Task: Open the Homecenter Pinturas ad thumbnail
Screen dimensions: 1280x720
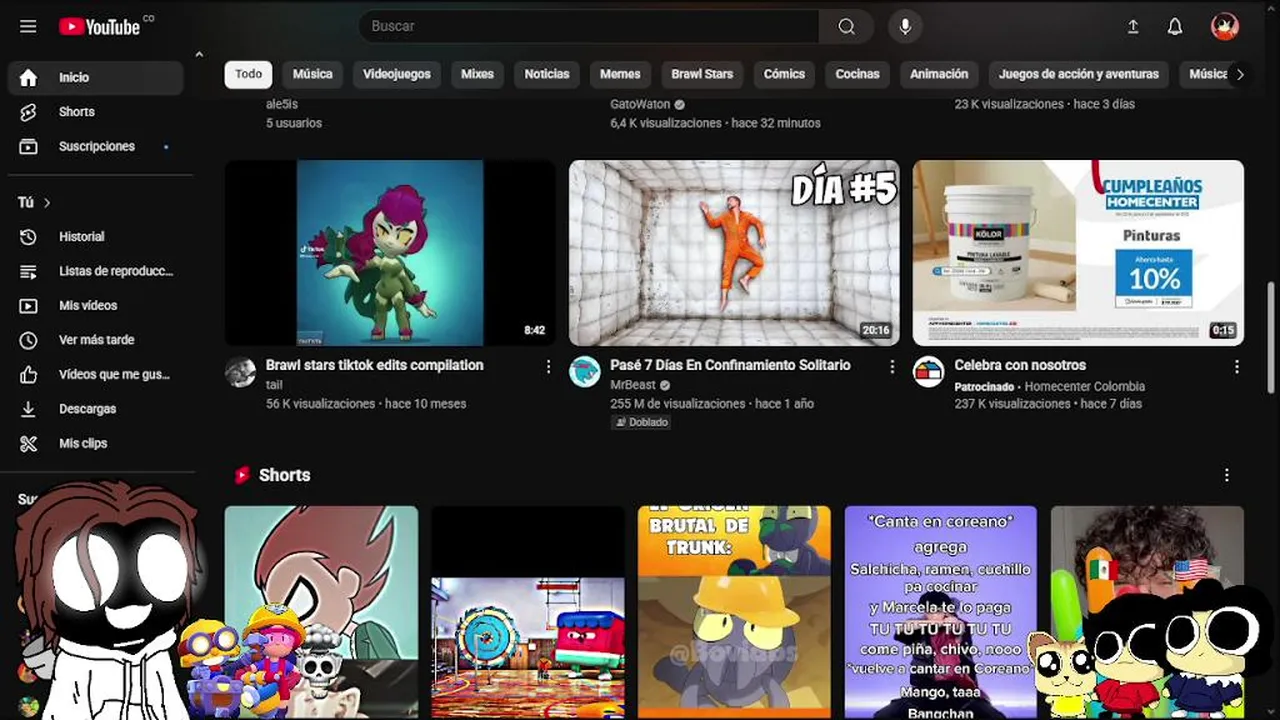Action: click(x=1078, y=253)
